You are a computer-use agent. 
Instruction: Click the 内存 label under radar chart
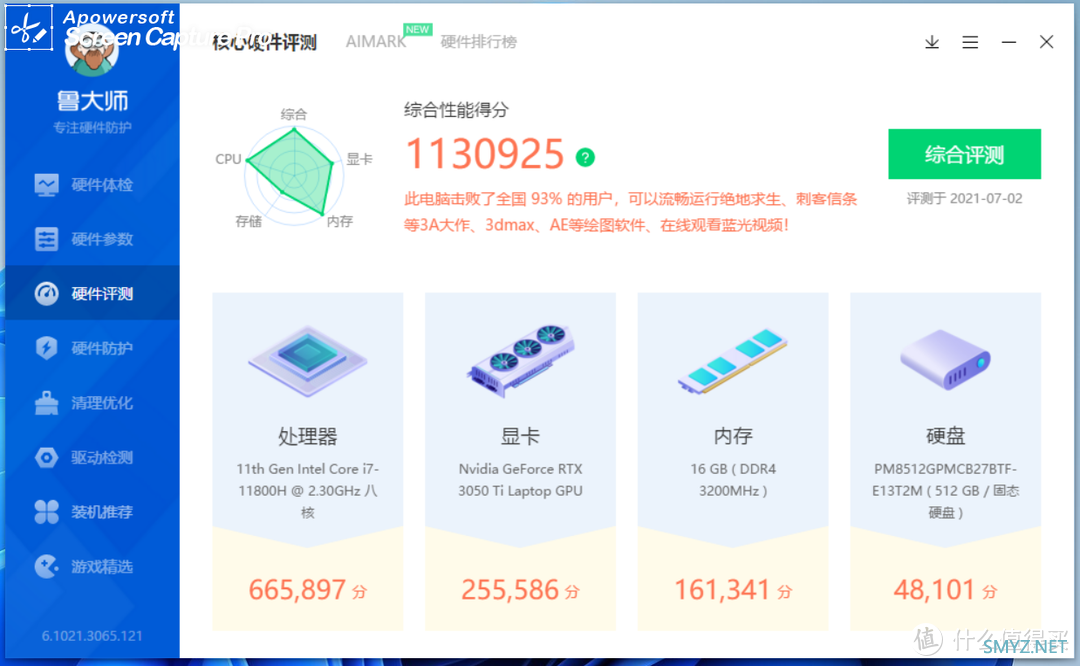coord(340,221)
